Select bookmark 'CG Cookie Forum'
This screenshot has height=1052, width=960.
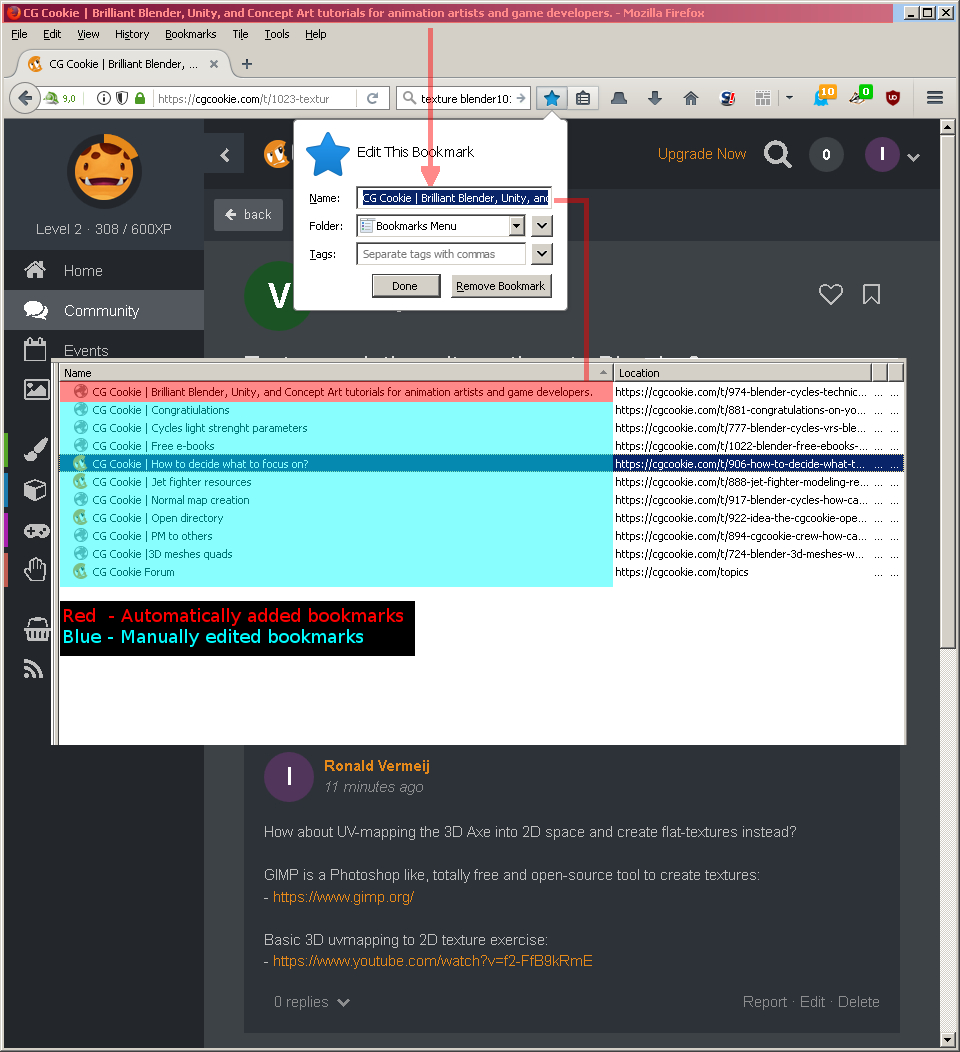pos(336,572)
